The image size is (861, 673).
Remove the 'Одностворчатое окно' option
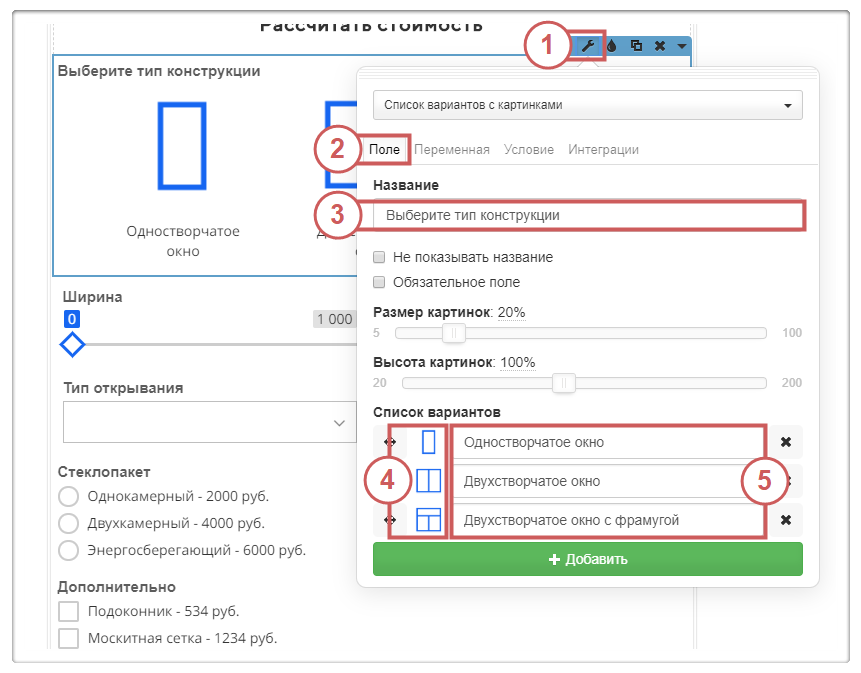tap(786, 442)
